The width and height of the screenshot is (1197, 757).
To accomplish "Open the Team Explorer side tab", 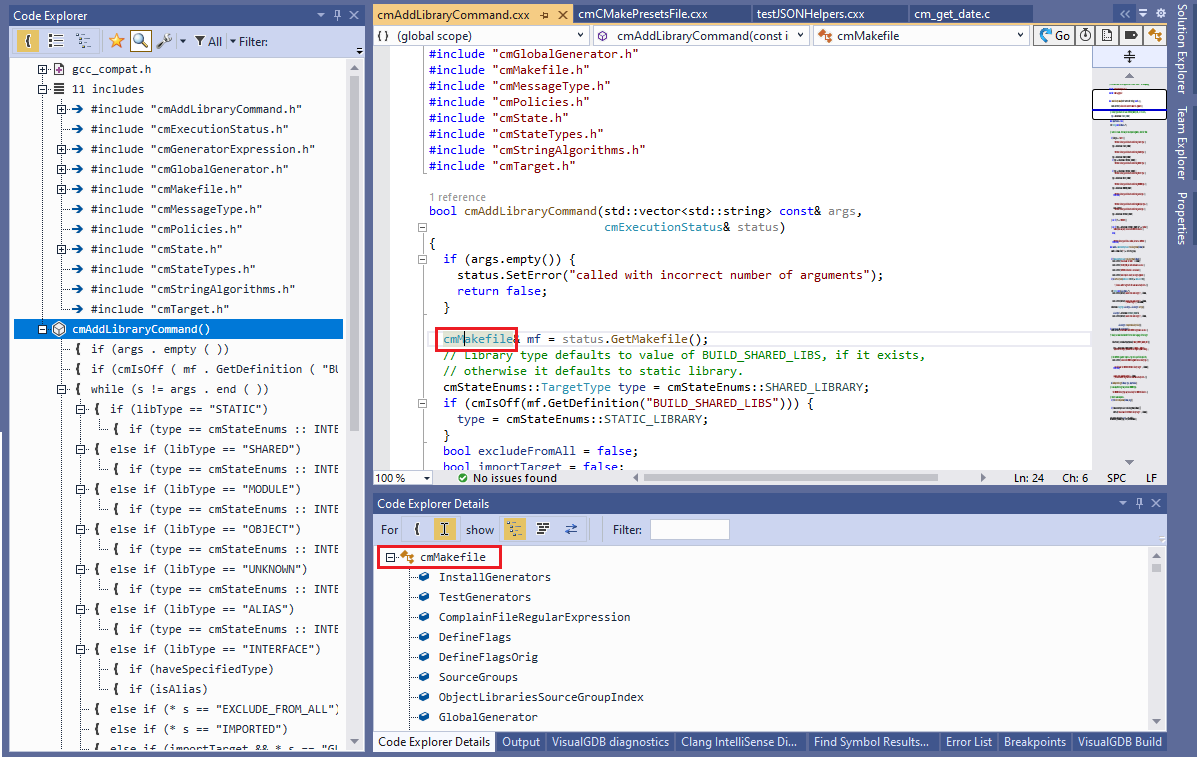I will [x=1182, y=143].
